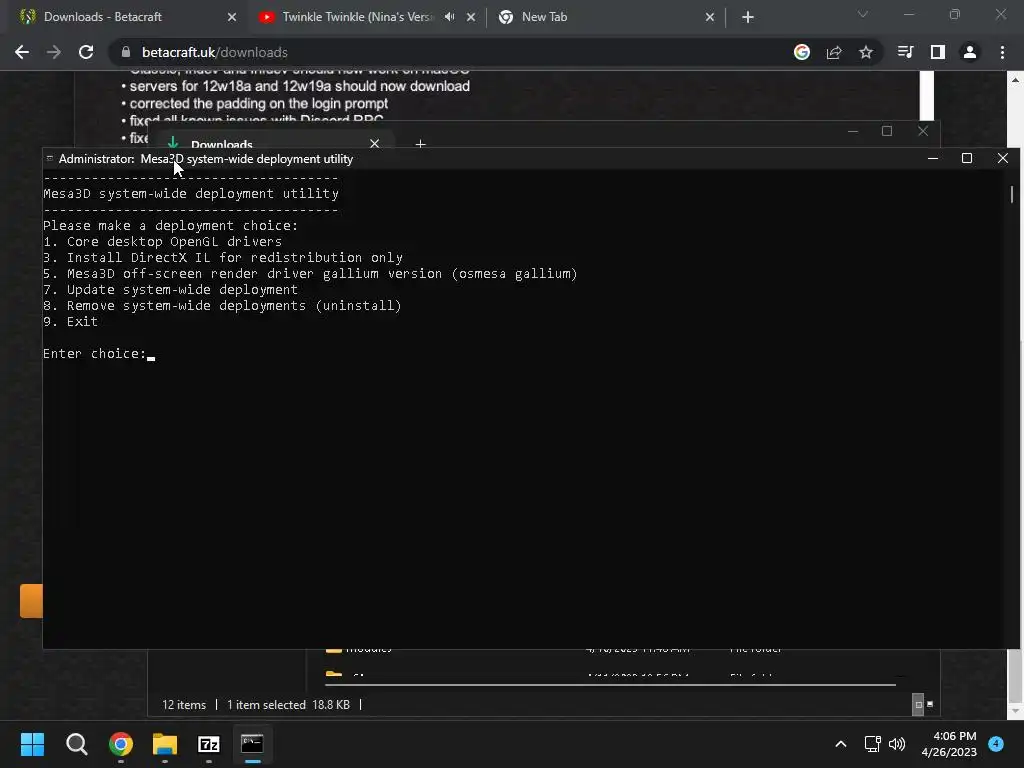
Task: Reload the betacraft.uk page
Action: coord(86,52)
